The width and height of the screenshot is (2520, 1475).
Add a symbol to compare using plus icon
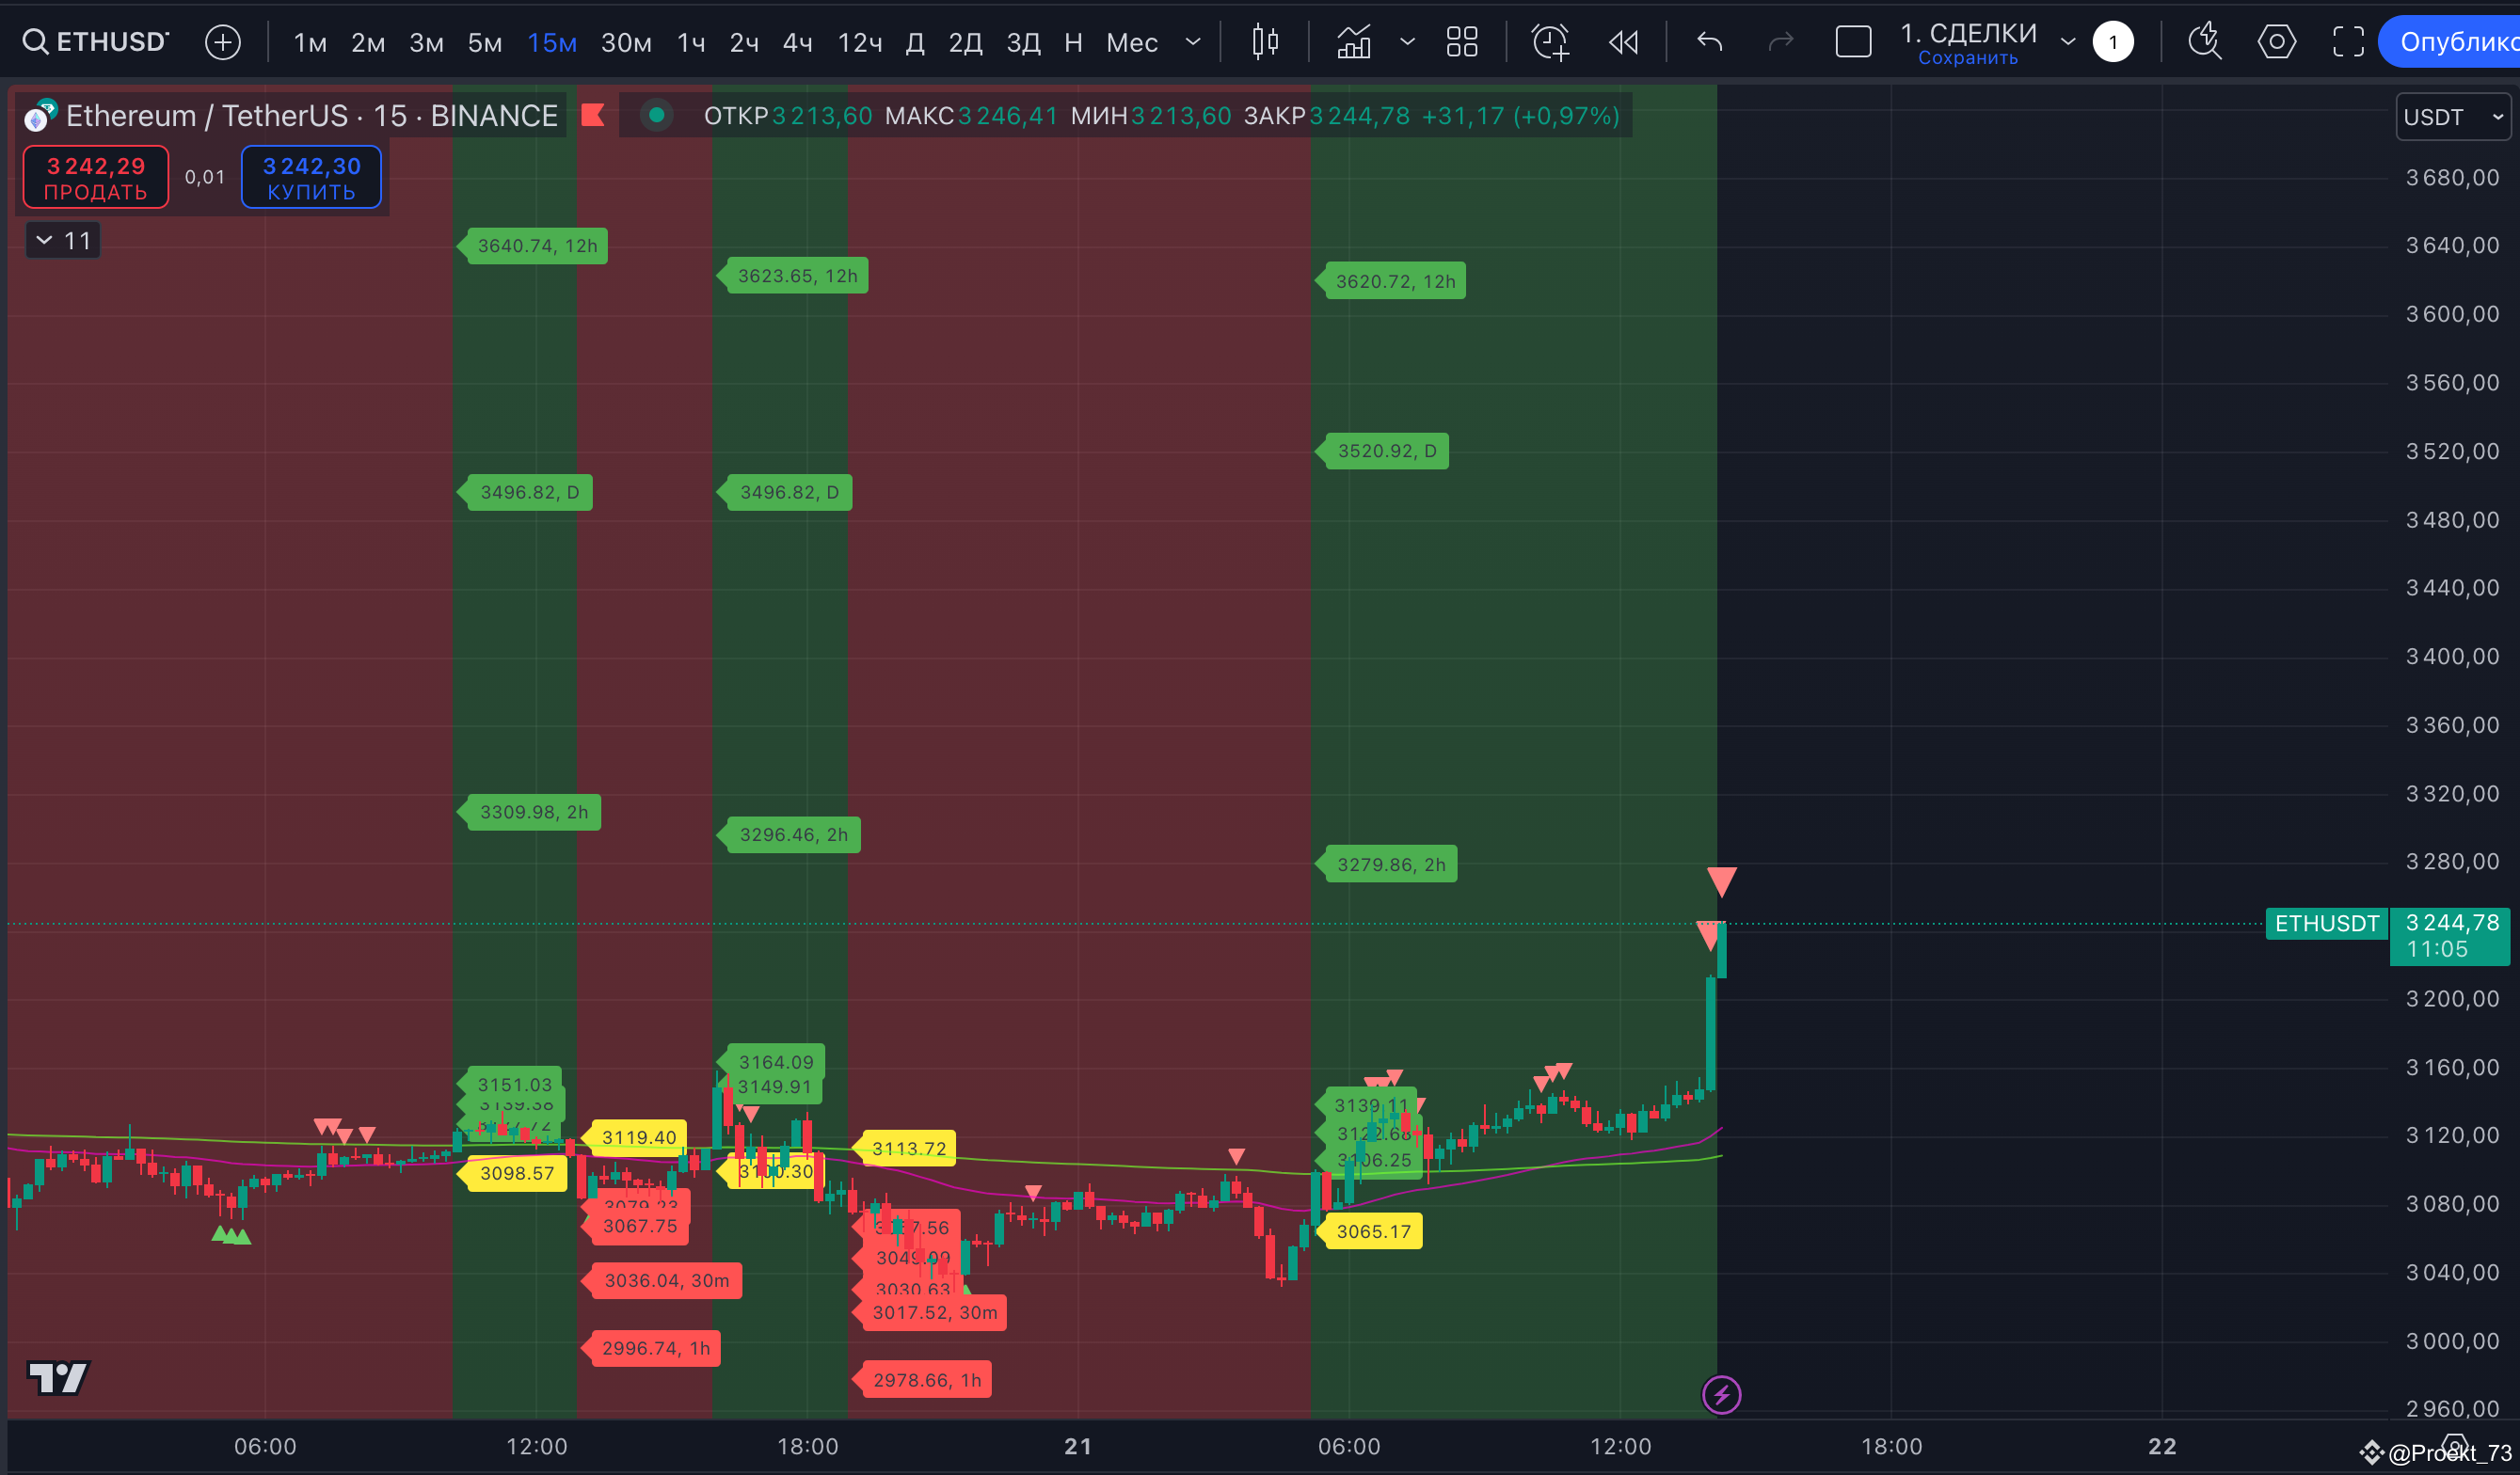(x=222, y=42)
